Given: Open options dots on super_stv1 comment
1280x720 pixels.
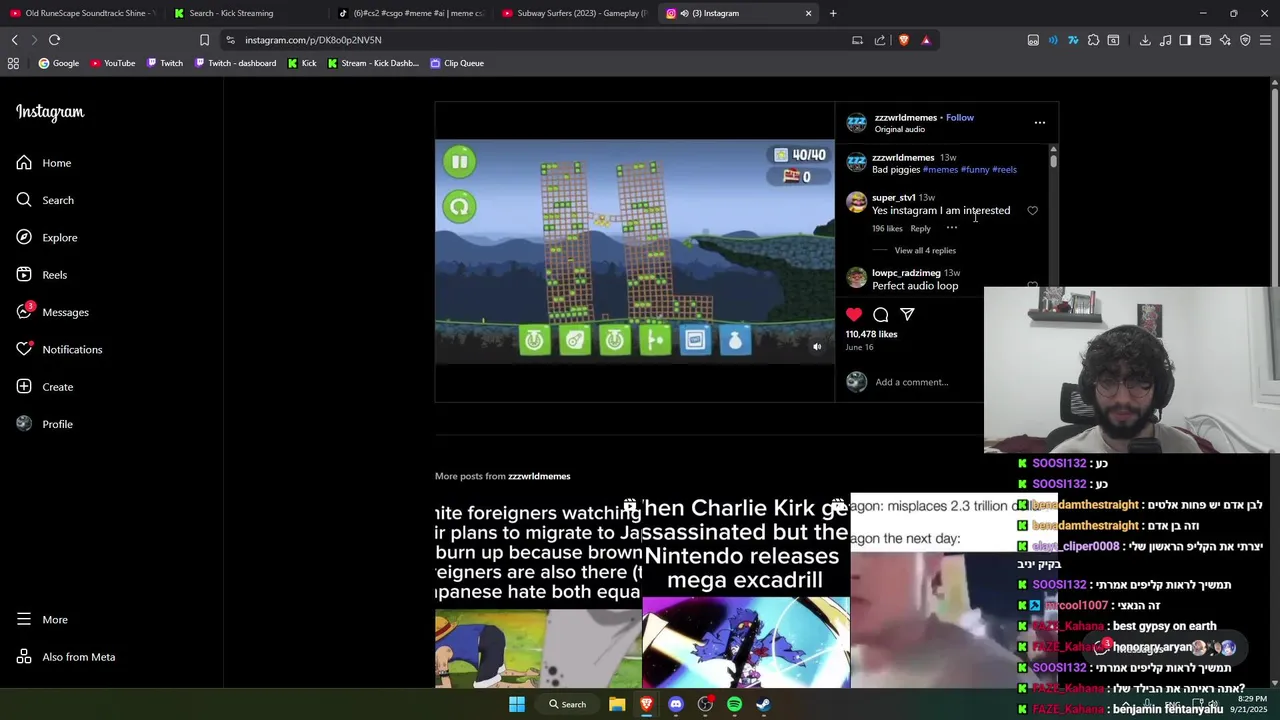Looking at the screenshot, I should pos(952,228).
